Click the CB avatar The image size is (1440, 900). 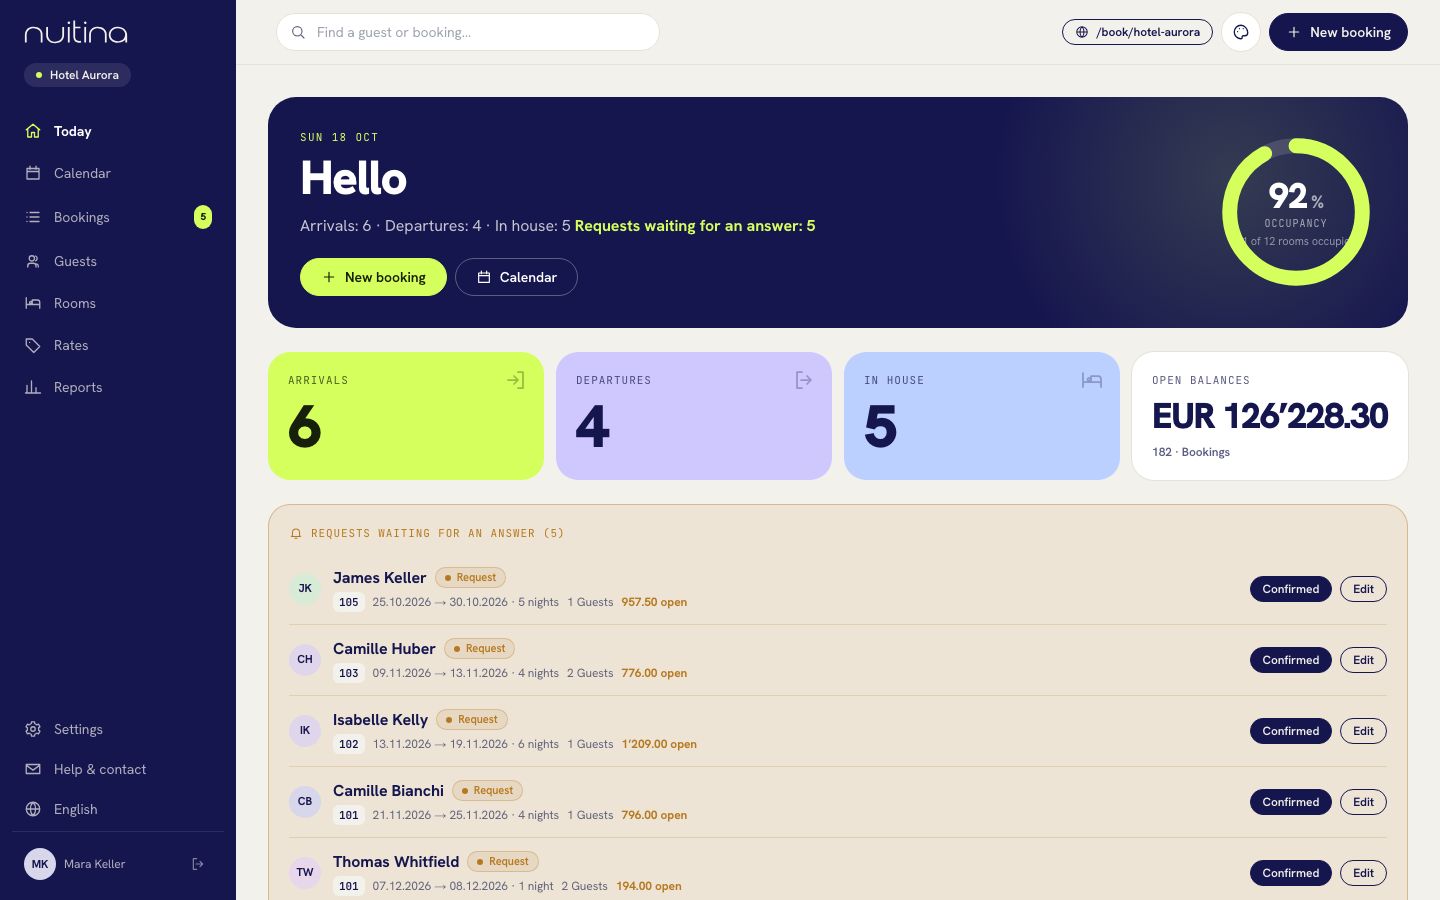(305, 802)
